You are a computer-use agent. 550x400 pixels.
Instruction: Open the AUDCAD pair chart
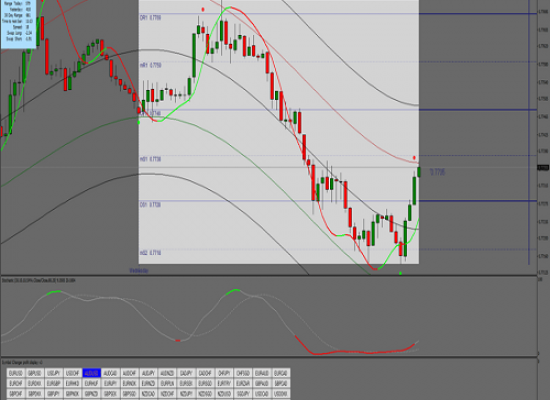pos(110,373)
